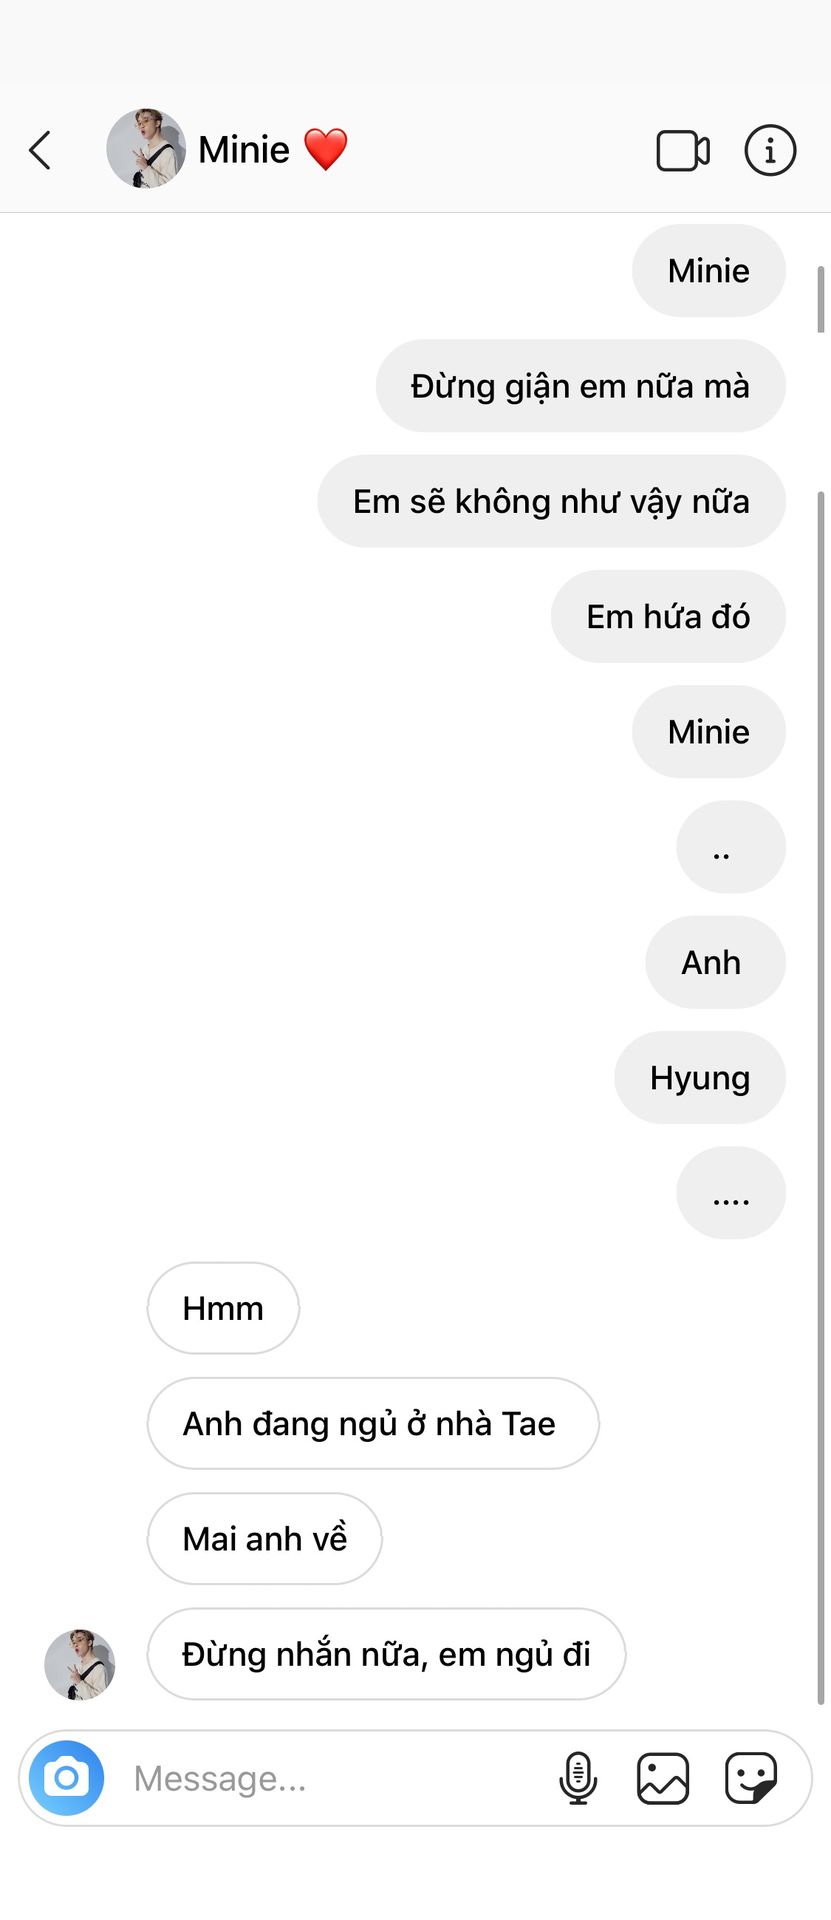
Task: Tap the 'Em hứa đó' message bubble
Action: 668,616
